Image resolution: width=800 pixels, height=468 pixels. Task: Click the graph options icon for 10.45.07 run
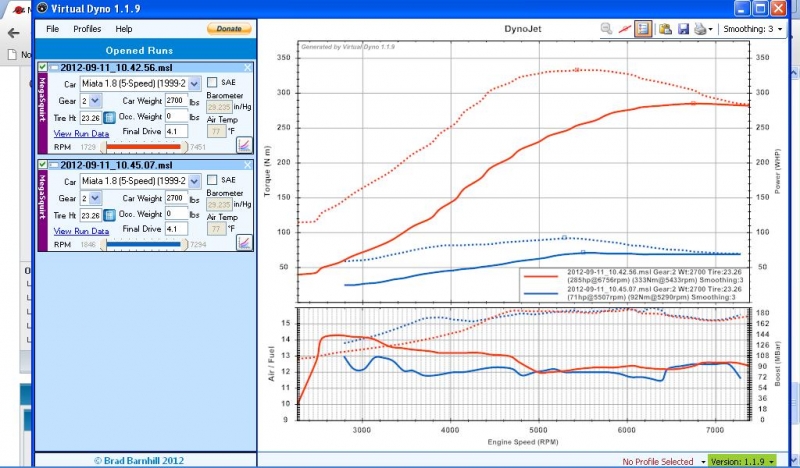[x=244, y=242]
